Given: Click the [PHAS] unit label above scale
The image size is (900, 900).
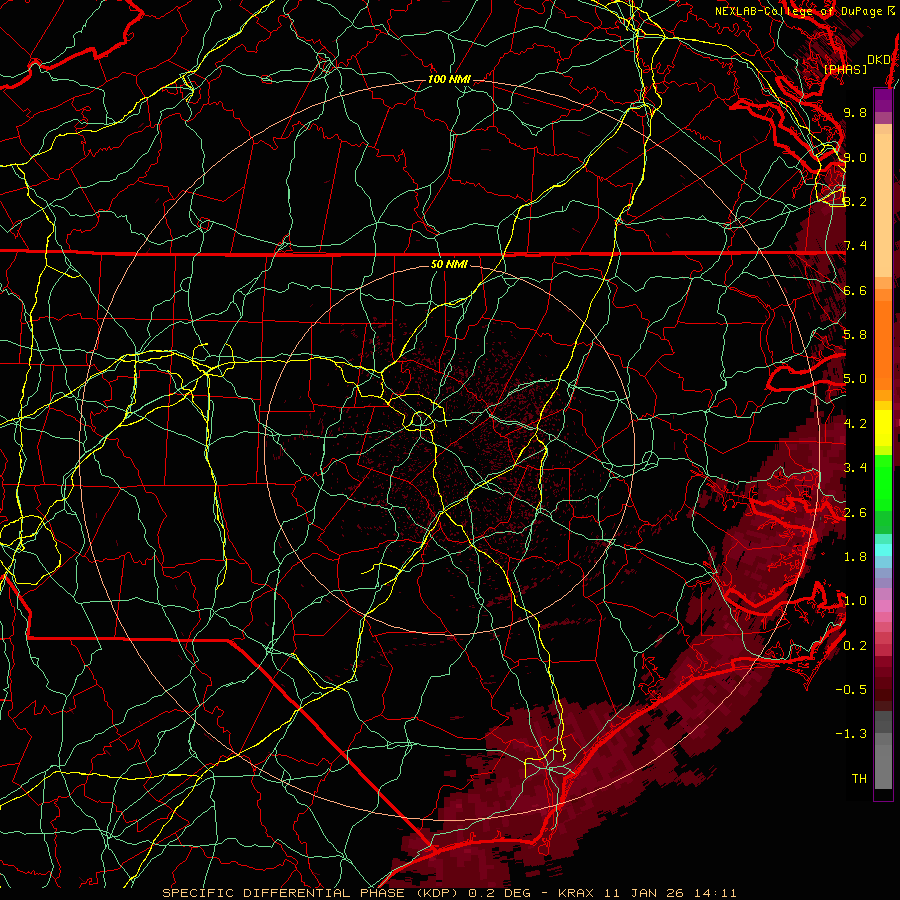Looking at the screenshot, I should point(845,69).
